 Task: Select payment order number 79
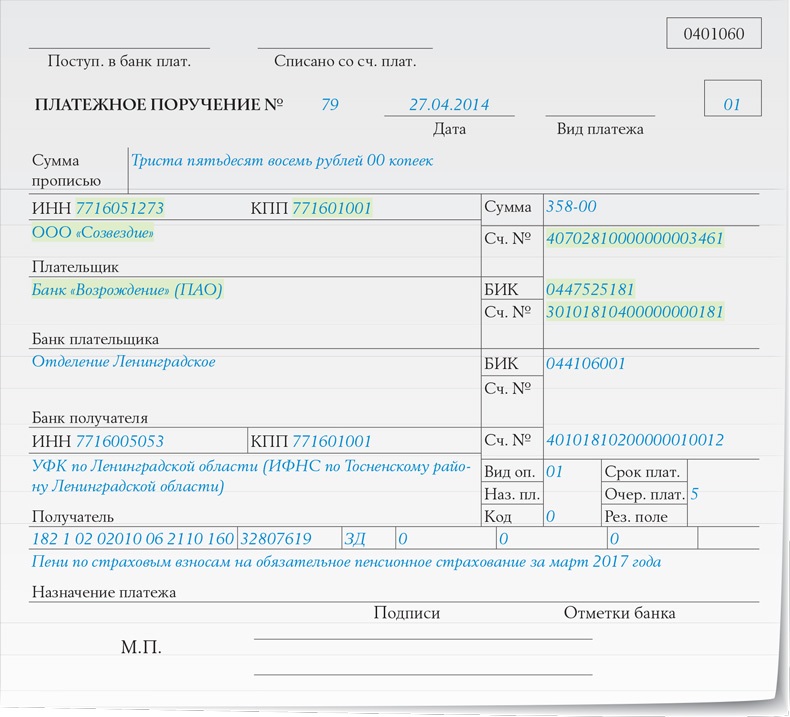pyautogui.click(x=330, y=104)
